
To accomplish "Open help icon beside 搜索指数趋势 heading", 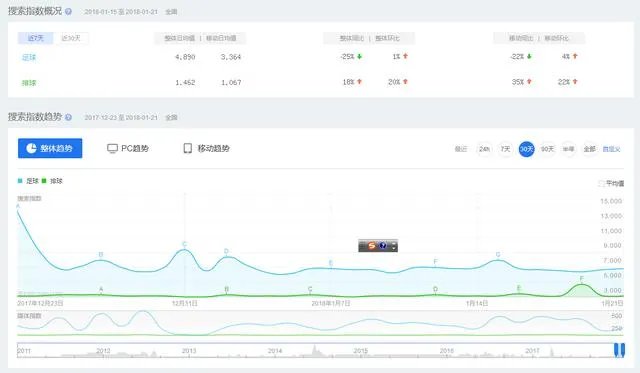I will (68, 118).
